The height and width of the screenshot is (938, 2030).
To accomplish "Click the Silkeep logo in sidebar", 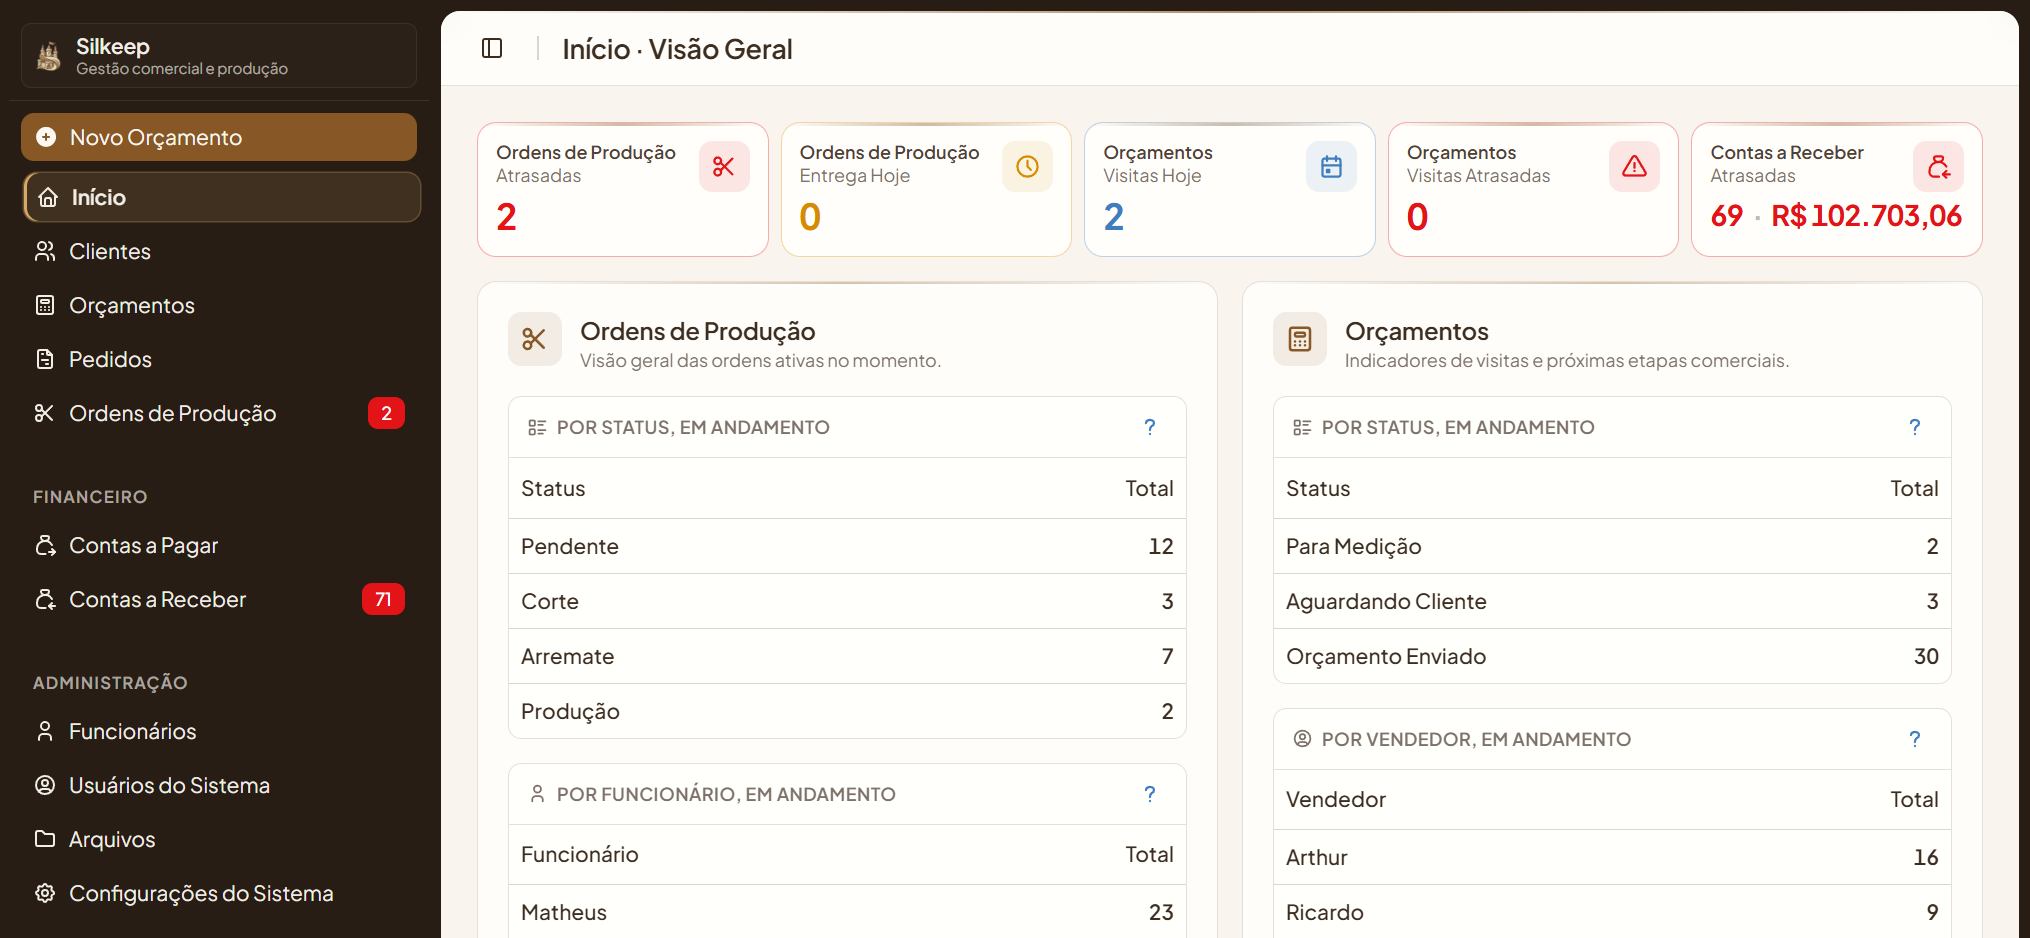I will pos(49,56).
